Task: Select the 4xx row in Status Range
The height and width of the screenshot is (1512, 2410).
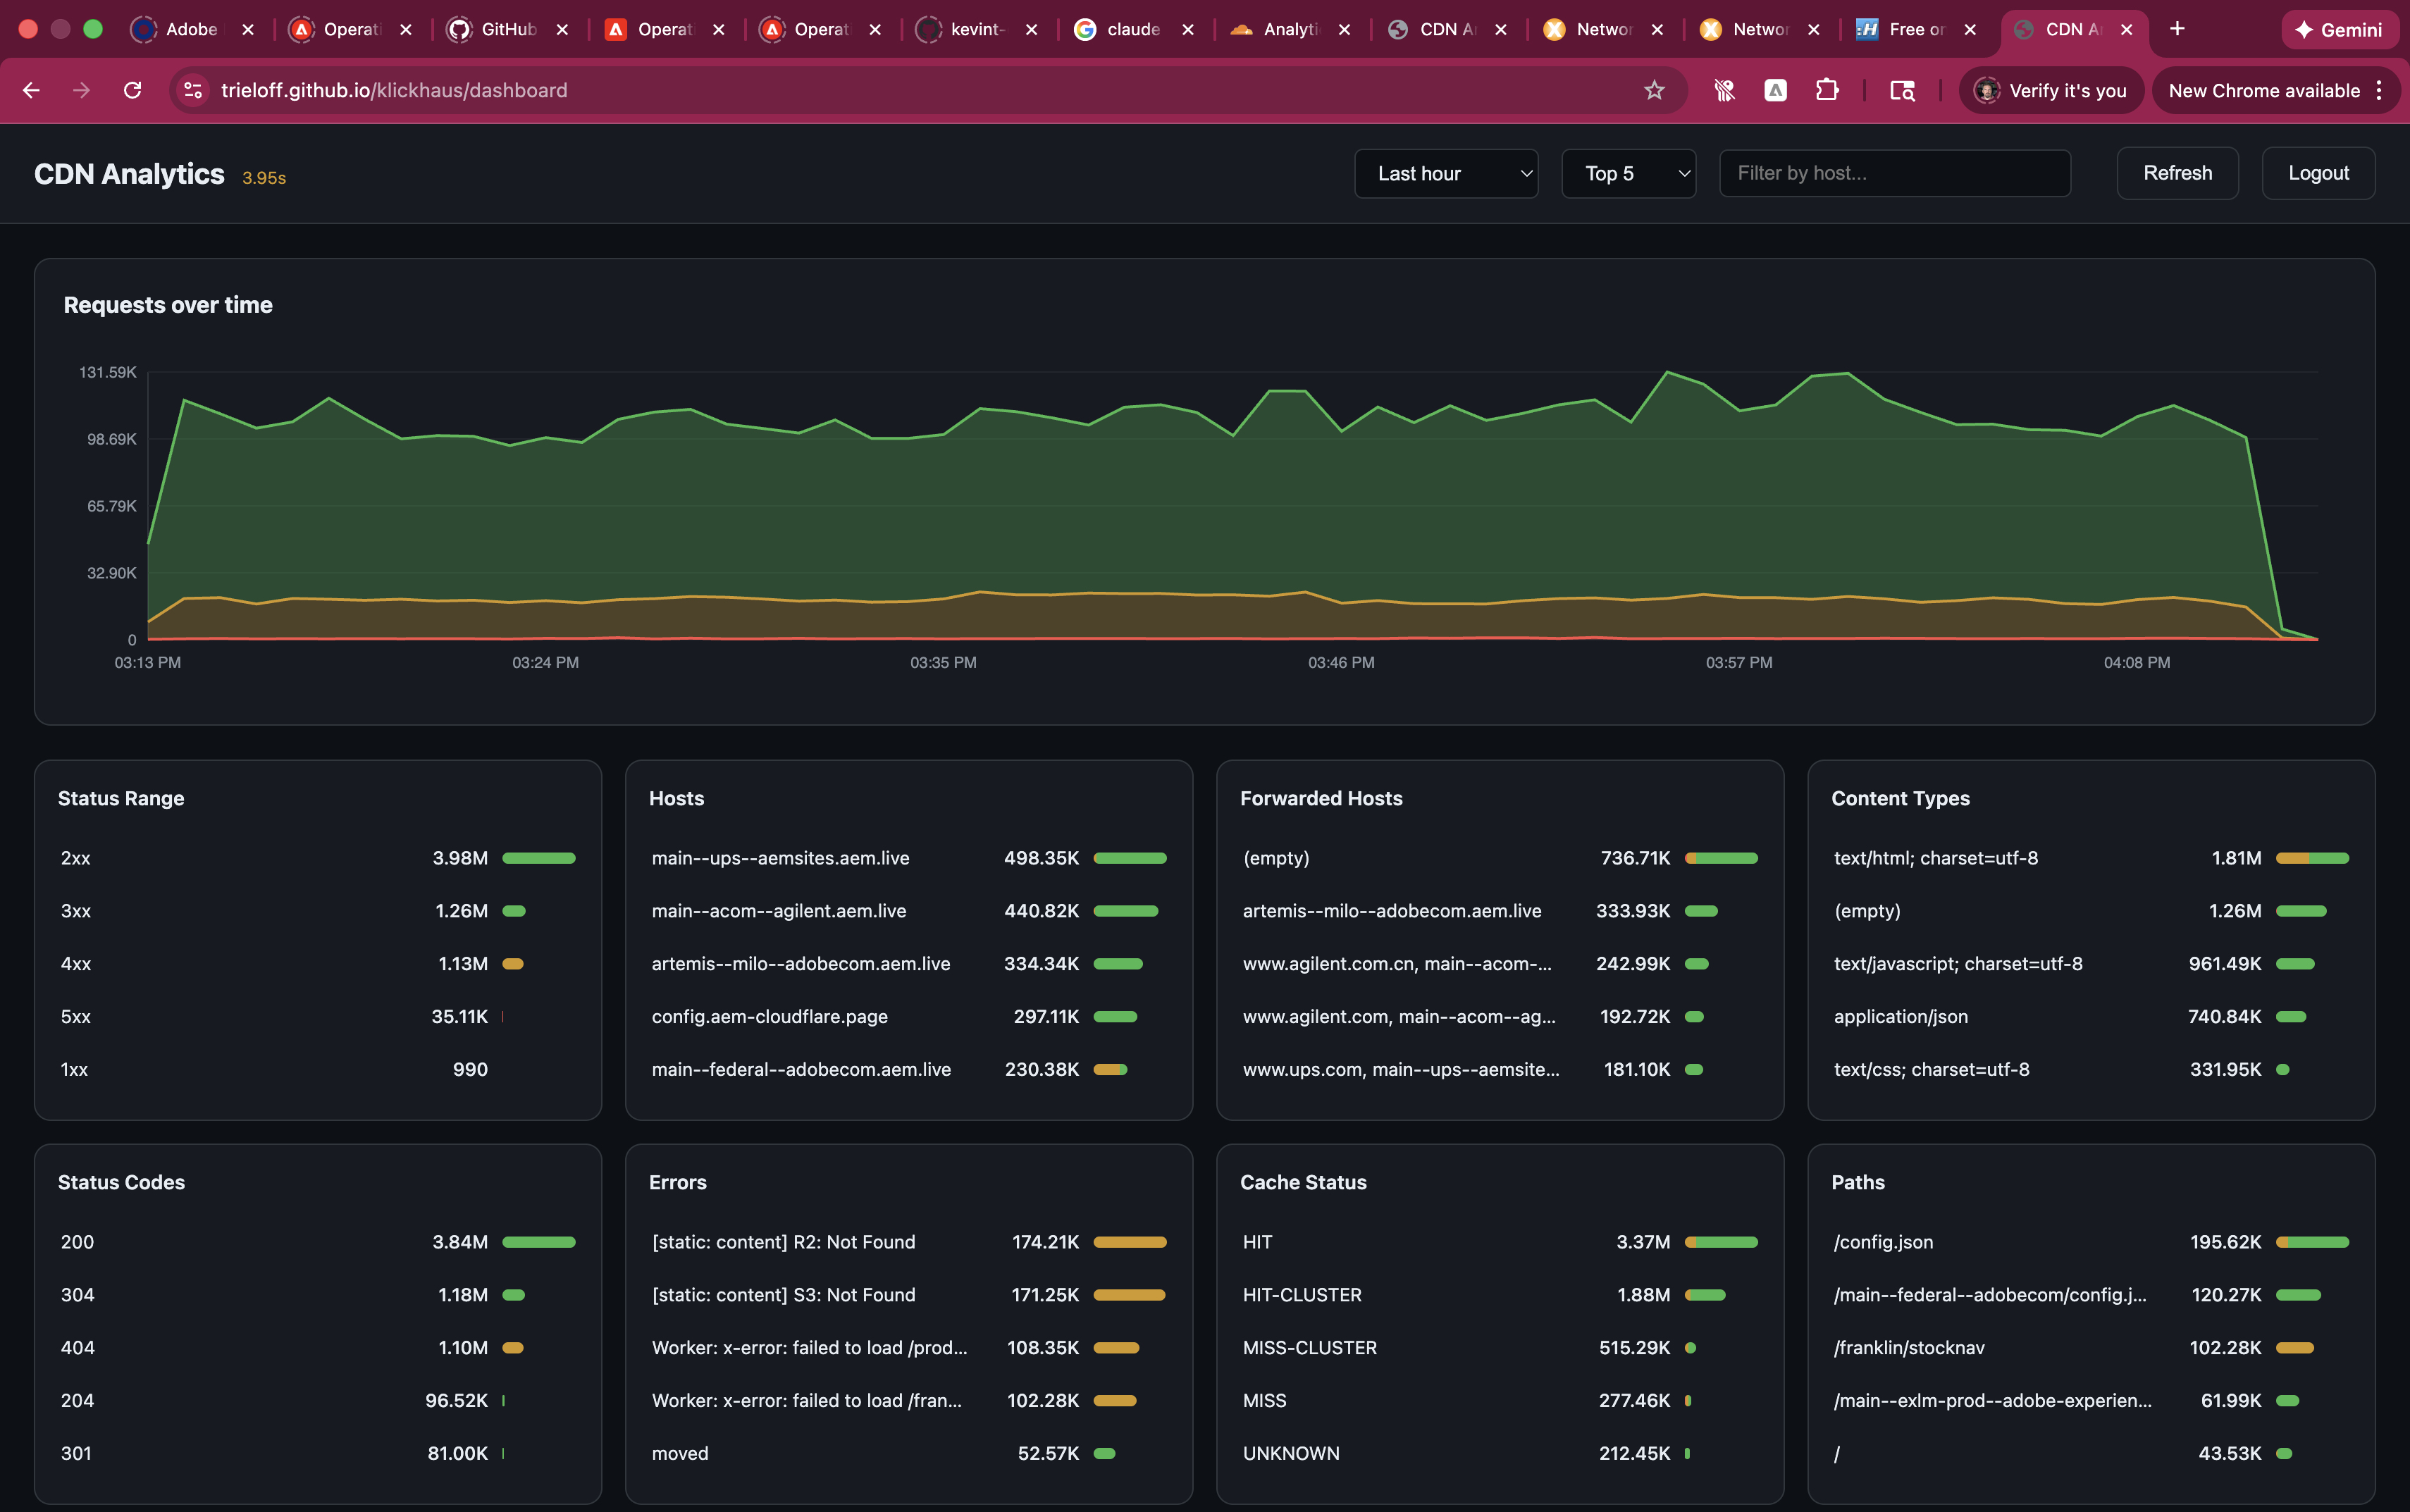Action: pos(318,964)
